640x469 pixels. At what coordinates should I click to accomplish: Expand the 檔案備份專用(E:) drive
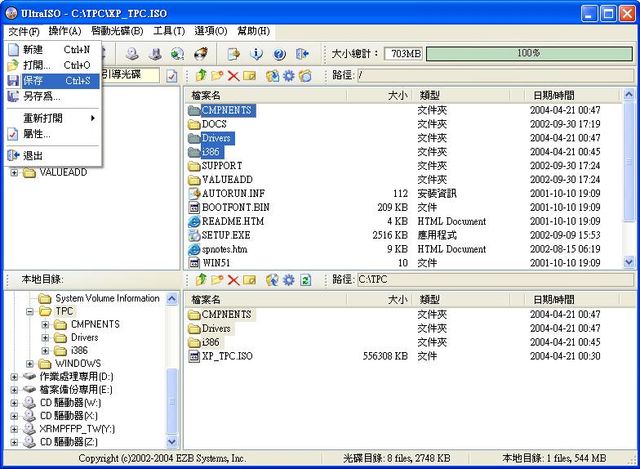click(14, 390)
